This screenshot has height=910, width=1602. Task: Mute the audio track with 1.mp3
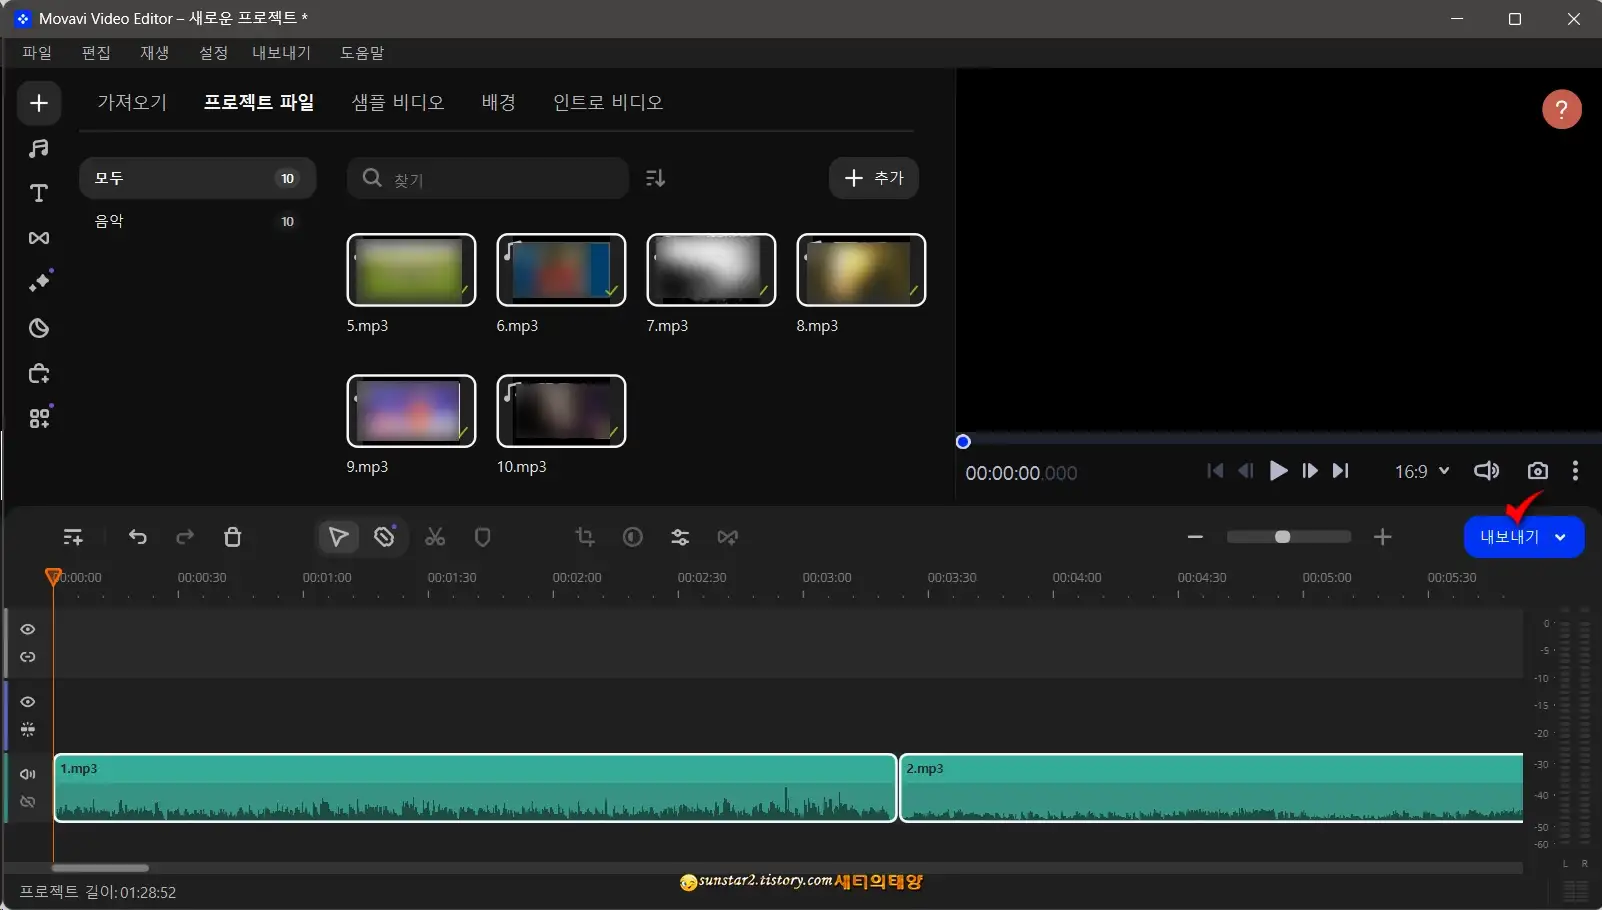pyautogui.click(x=27, y=773)
